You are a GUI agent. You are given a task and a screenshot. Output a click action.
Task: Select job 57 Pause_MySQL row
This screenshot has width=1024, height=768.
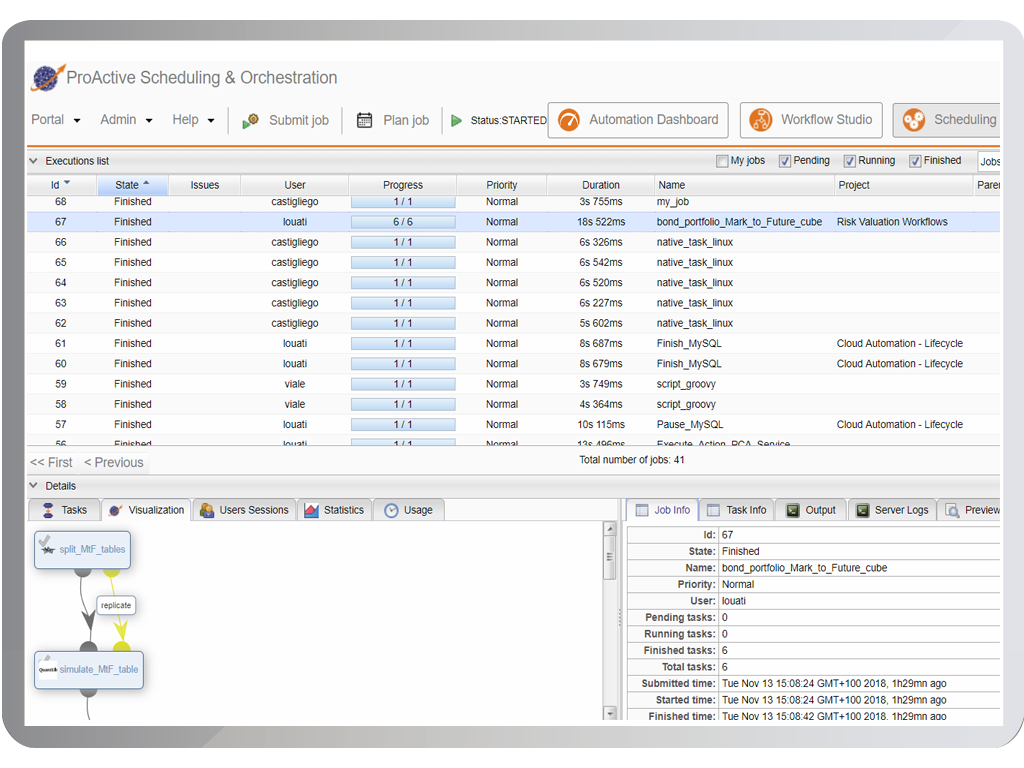click(513, 424)
